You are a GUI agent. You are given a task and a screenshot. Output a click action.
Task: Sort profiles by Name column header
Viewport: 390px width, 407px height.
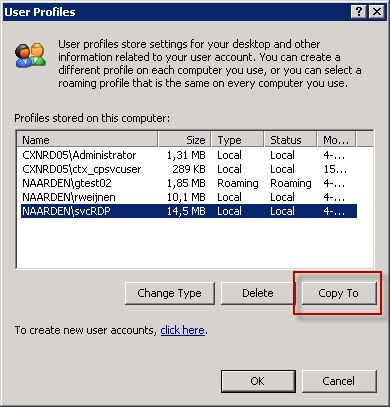[87, 140]
